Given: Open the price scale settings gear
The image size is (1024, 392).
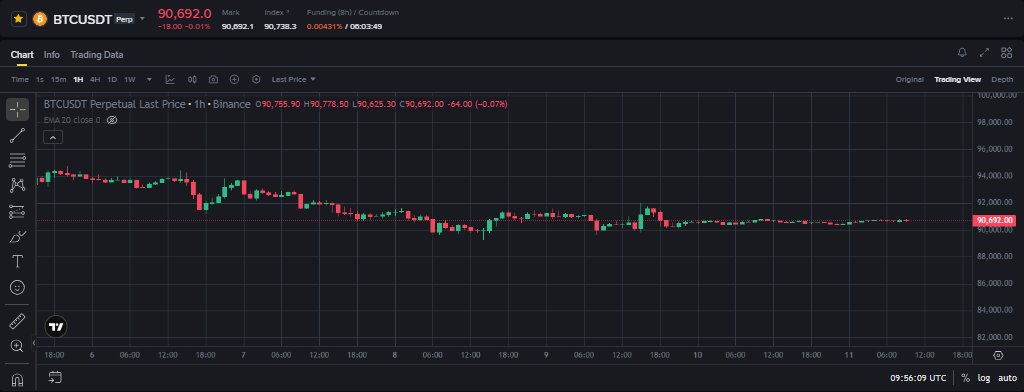Looking at the screenshot, I should [997, 355].
